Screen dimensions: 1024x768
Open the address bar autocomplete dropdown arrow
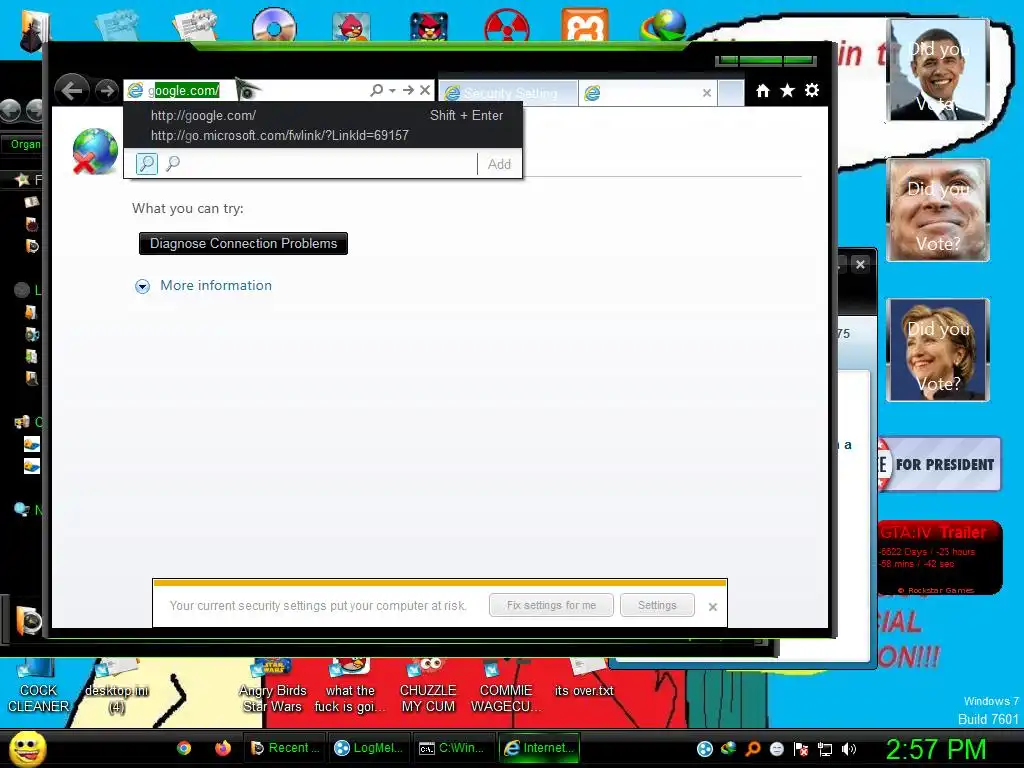click(x=392, y=91)
